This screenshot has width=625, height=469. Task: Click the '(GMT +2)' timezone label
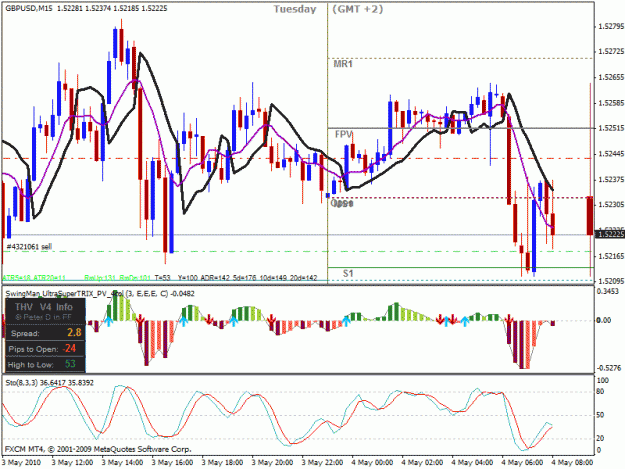pos(358,9)
